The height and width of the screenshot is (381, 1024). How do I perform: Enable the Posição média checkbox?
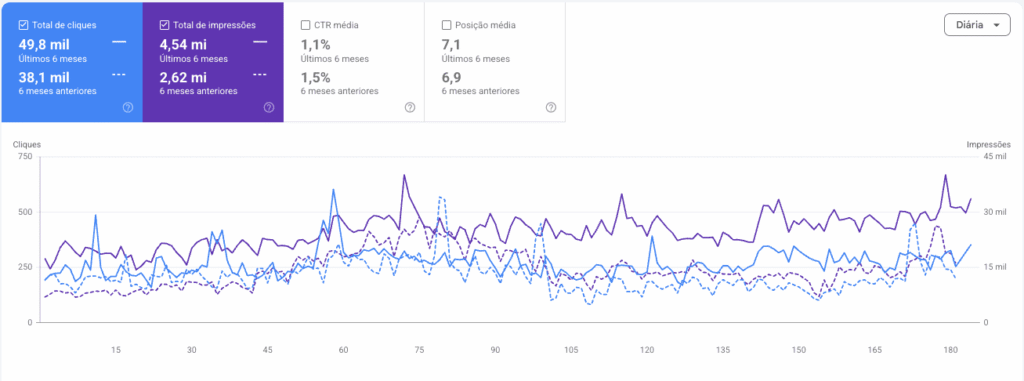pos(447,25)
